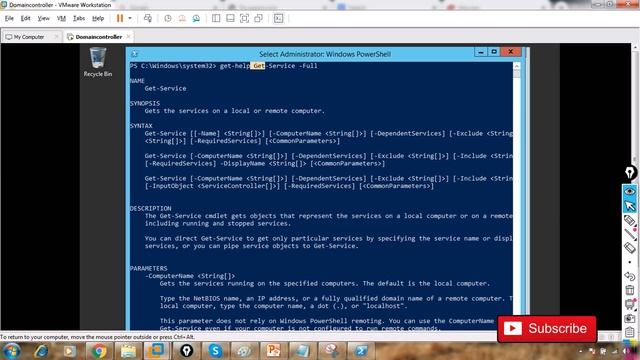Undo last annotation stroke
This screenshot has width=640, height=360.
[x=629, y=276]
